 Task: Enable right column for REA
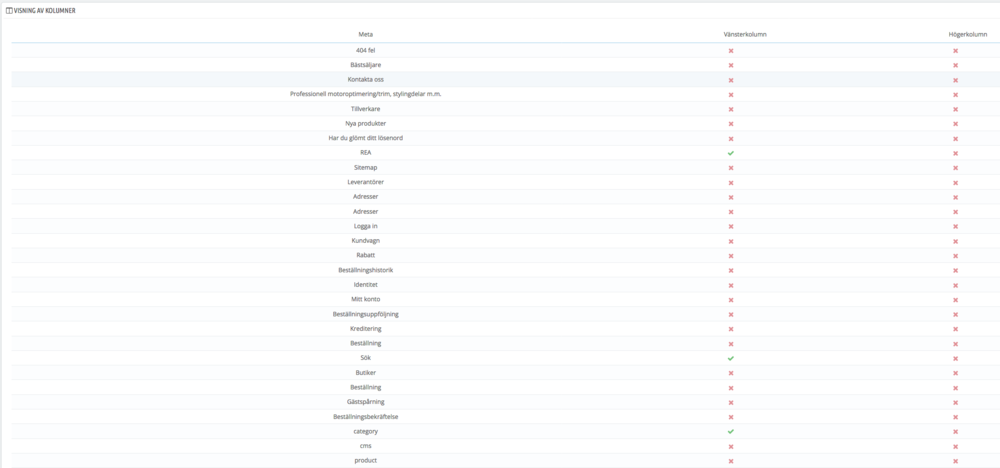955,154
